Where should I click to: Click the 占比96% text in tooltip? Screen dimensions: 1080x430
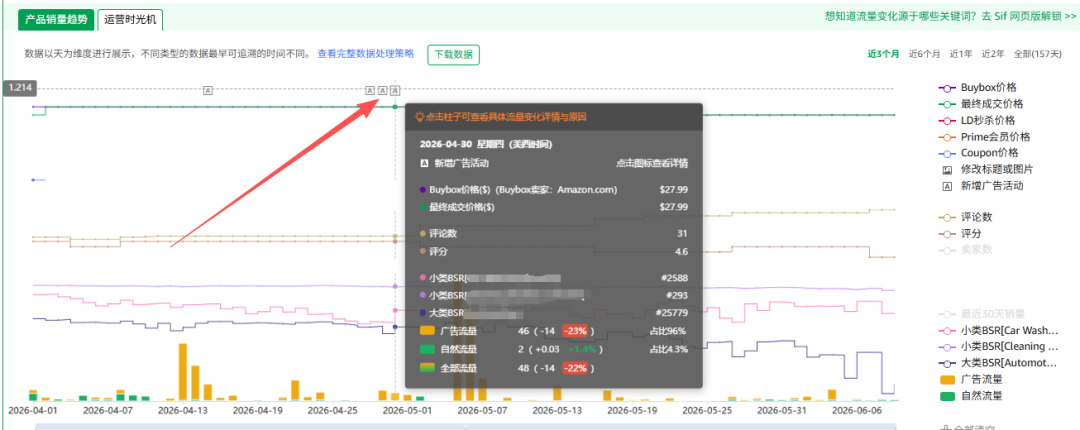[x=668, y=331]
